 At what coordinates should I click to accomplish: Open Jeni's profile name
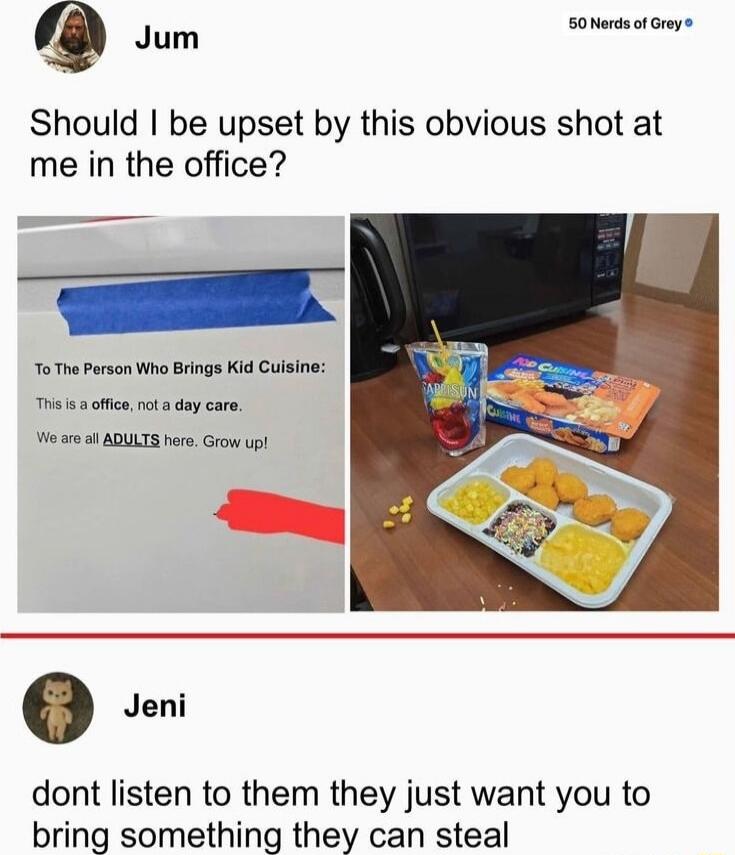[155, 706]
